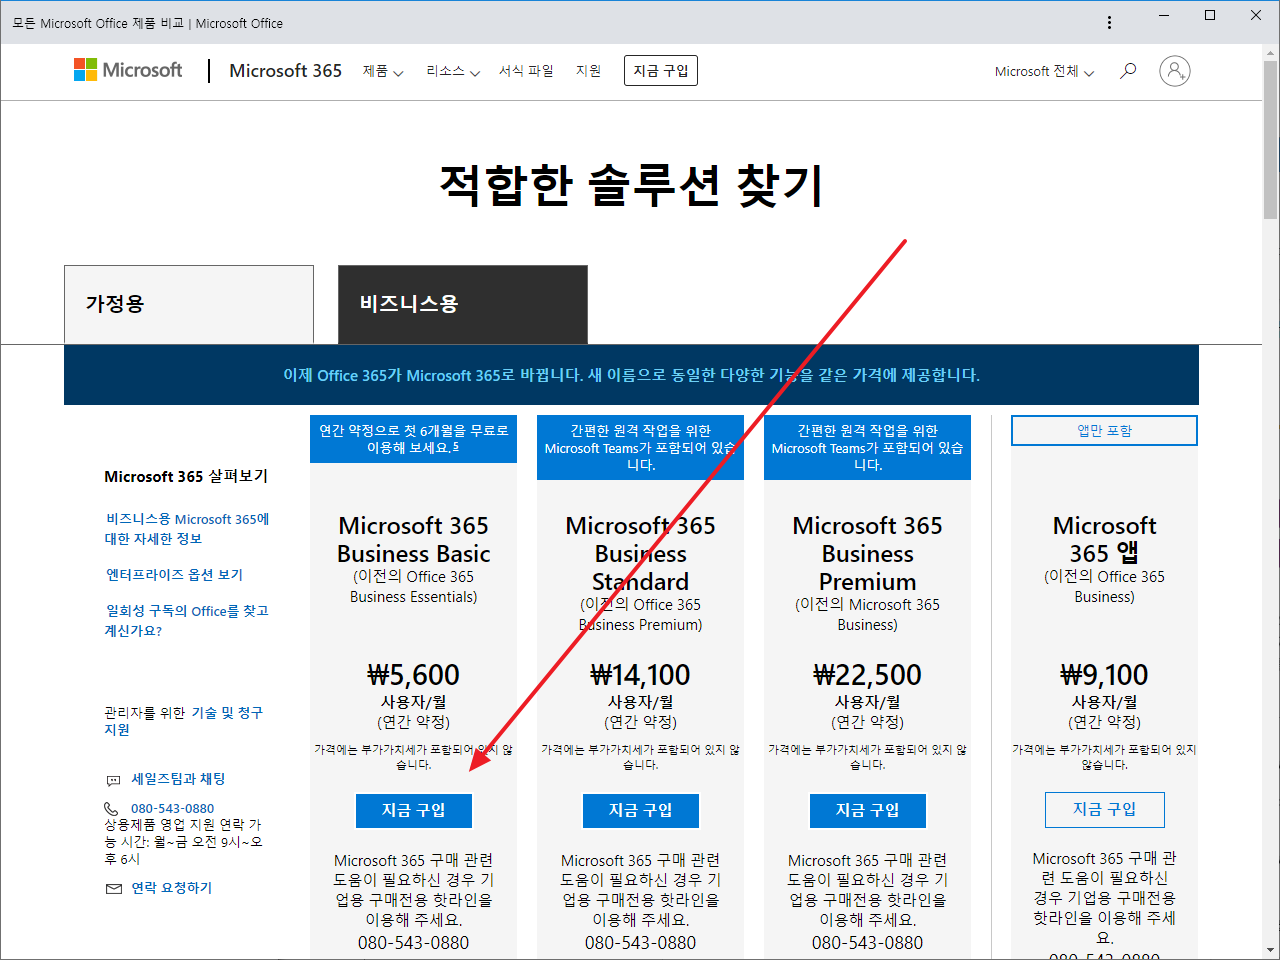This screenshot has height=960, width=1280.
Task: Switch to the 가정용 tab
Action: tap(189, 304)
